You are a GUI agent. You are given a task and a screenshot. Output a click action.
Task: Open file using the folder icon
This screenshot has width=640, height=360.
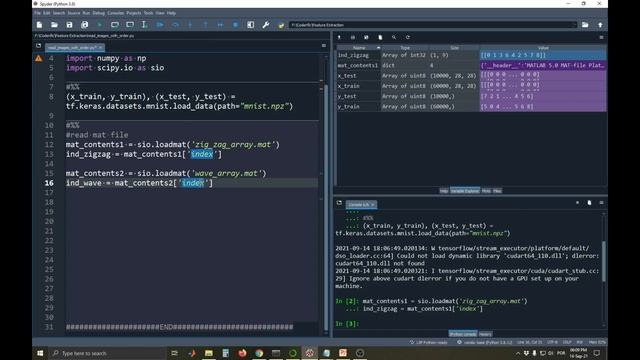coord(54,25)
